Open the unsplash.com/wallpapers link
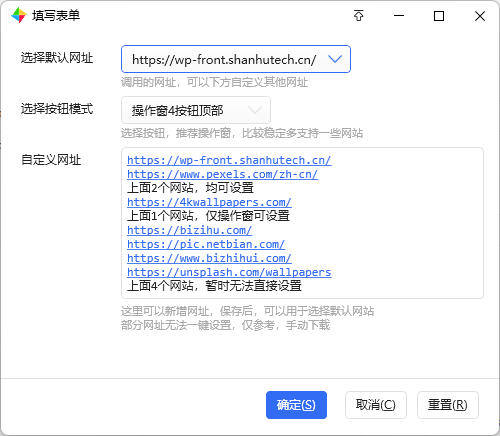 (229, 272)
